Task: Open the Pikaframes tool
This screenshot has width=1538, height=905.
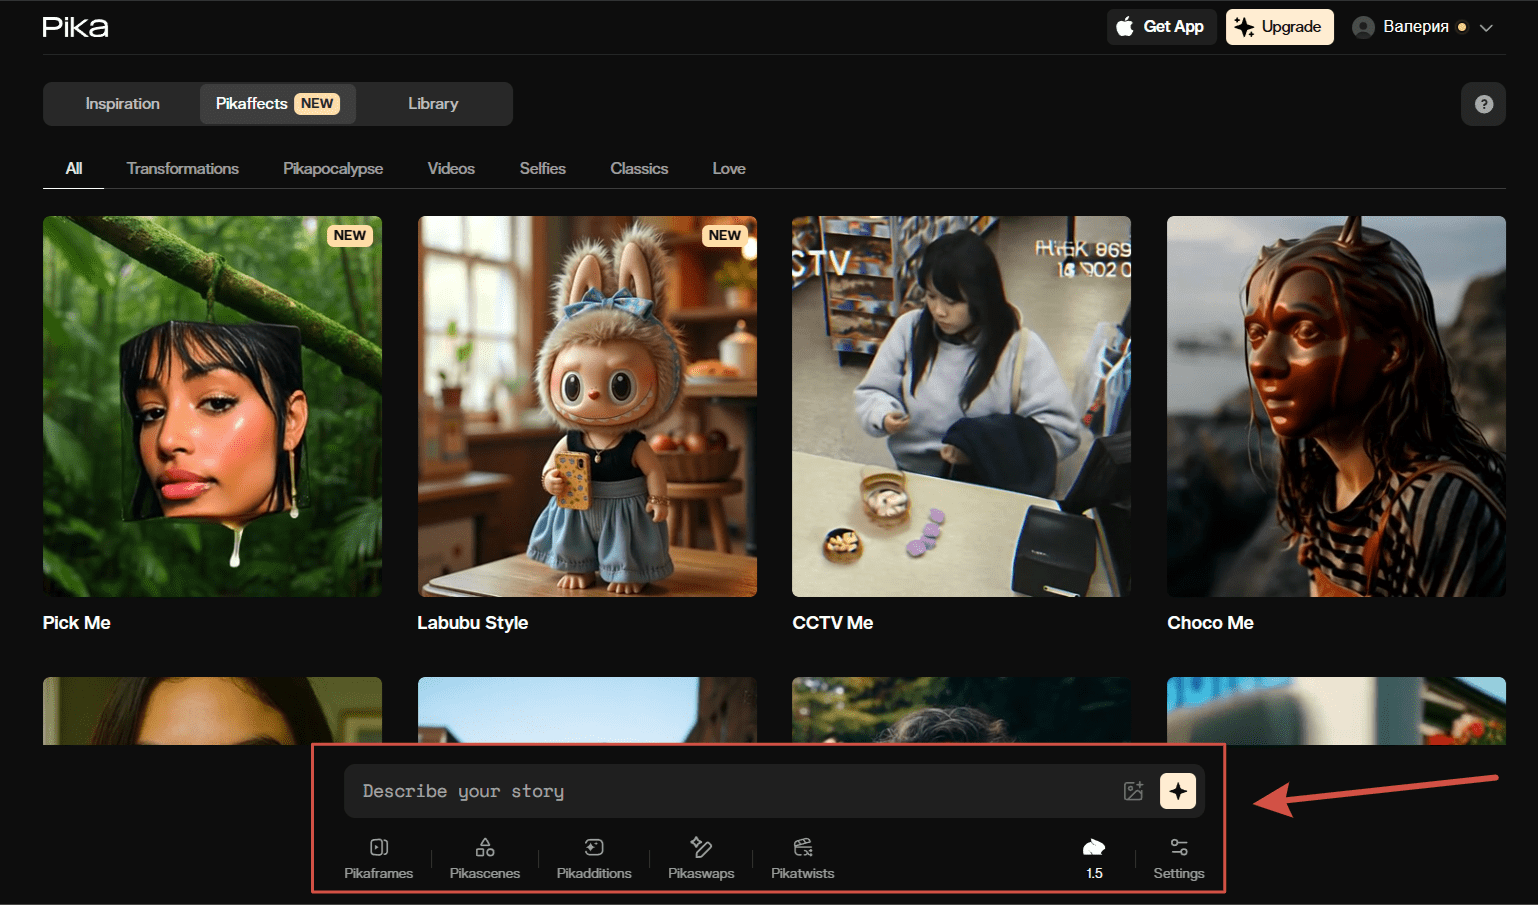Action: tap(379, 859)
